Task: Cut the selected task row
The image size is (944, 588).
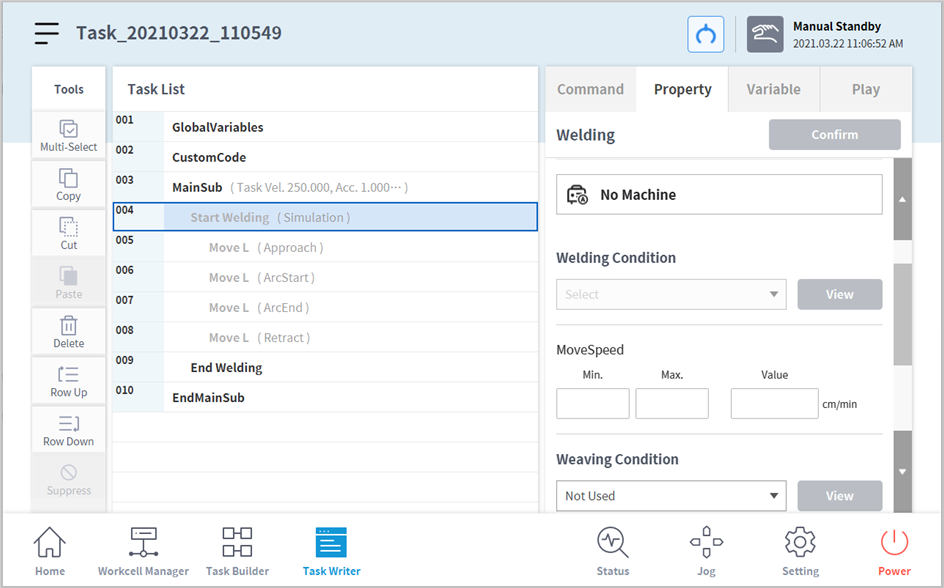Action: click(68, 233)
